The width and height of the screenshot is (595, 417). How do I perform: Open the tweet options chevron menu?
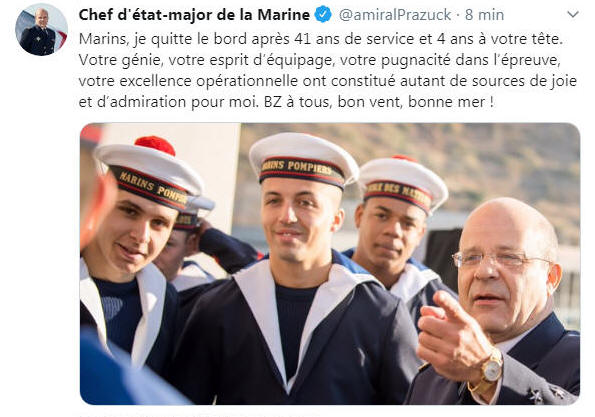click(x=573, y=14)
